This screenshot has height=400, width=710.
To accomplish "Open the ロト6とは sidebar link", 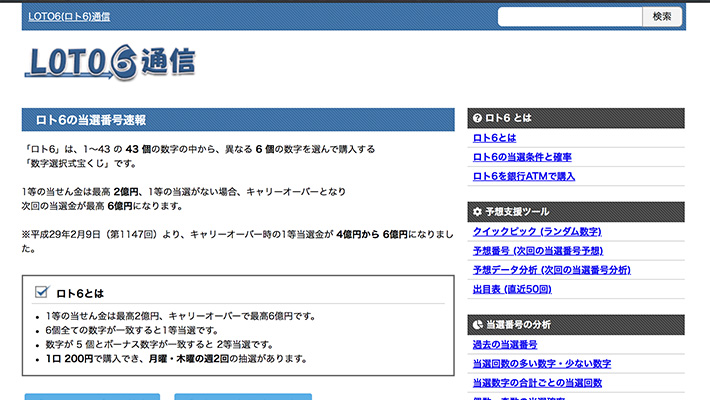I will tap(494, 138).
